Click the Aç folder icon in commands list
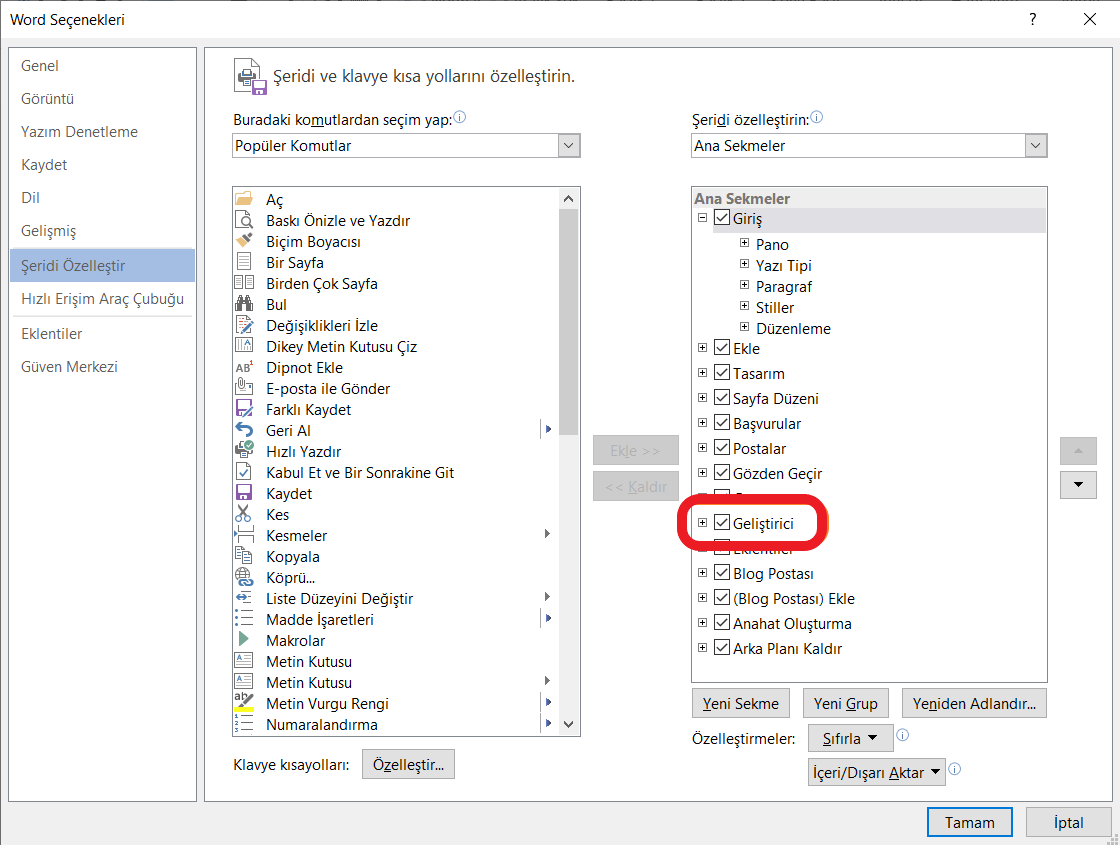 coord(244,199)
